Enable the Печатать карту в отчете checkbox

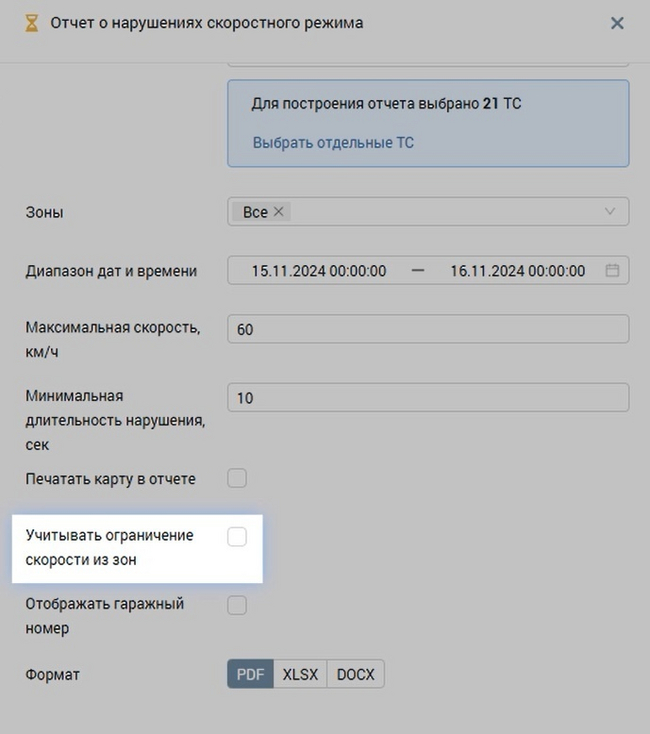237,478
